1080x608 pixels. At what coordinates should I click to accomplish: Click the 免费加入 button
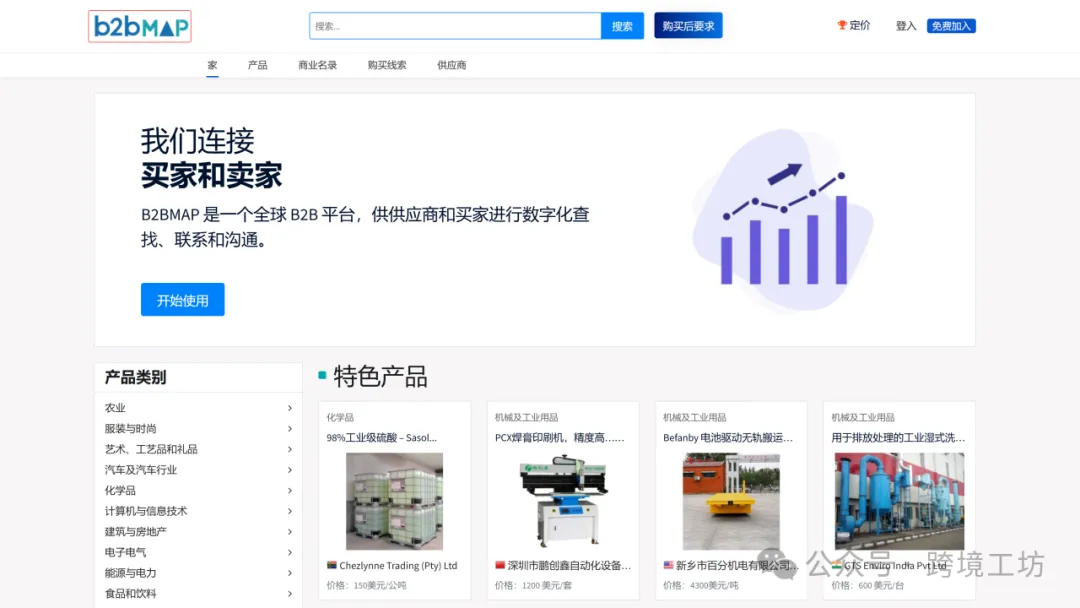950,25
